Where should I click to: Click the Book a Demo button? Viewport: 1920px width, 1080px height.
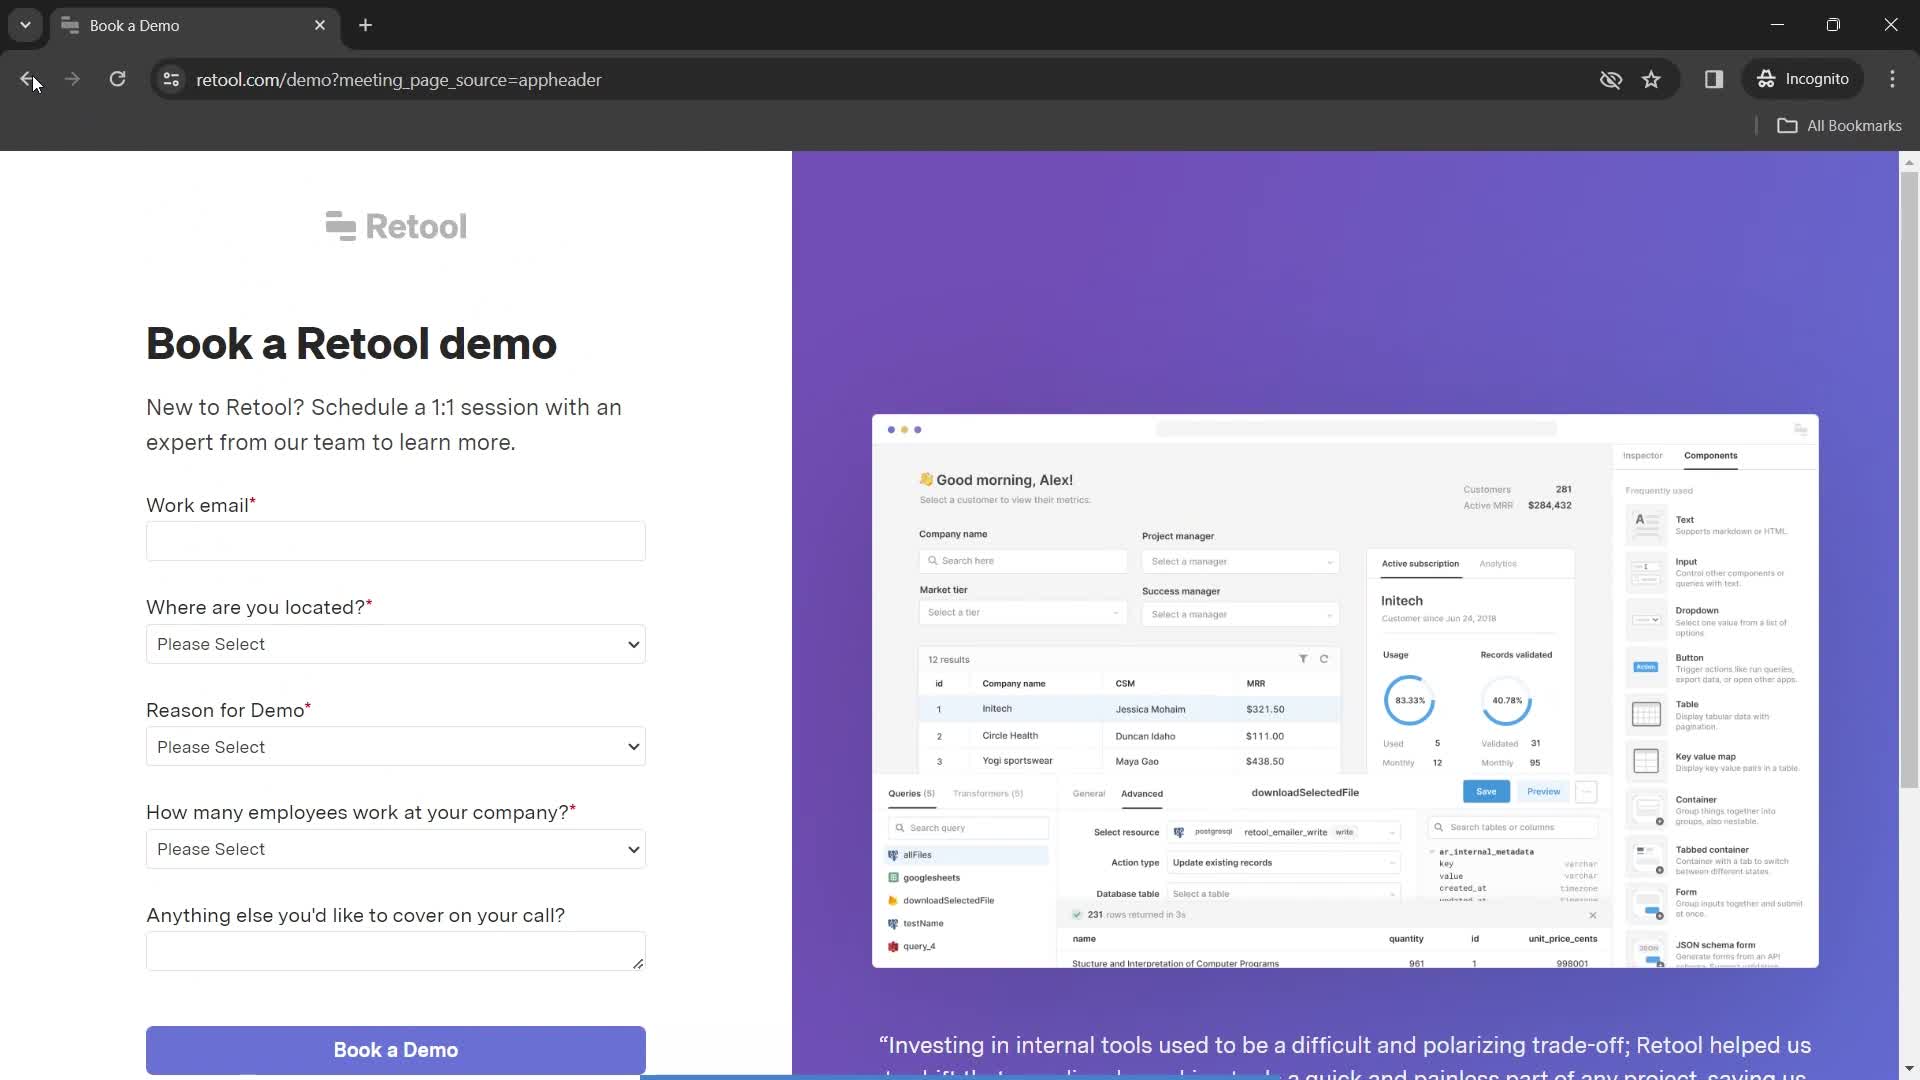(396, 1050)
